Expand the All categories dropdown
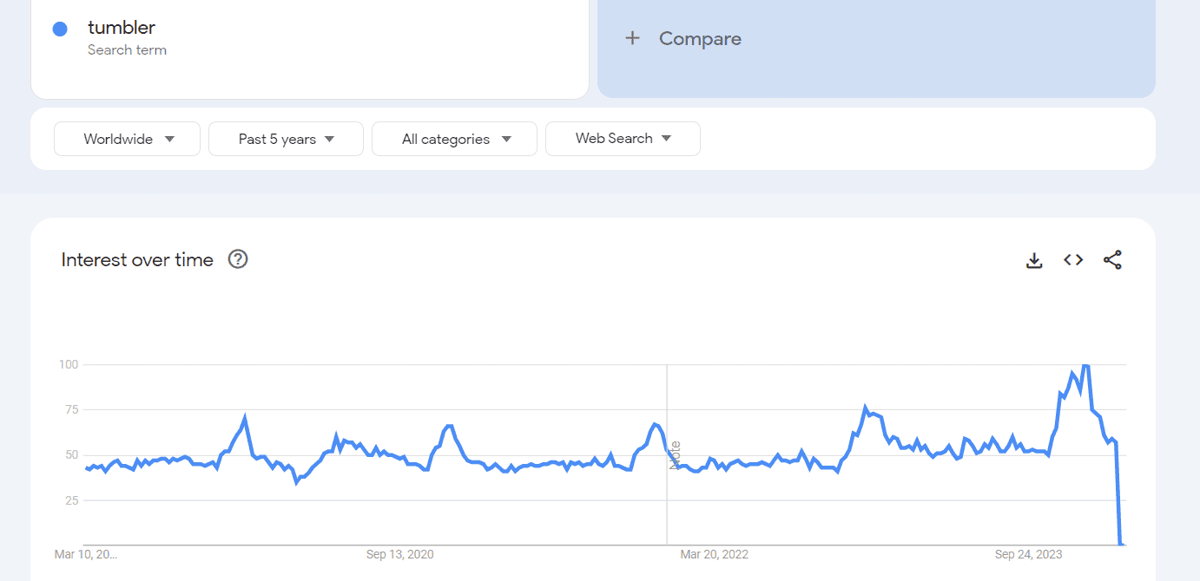The height and width of the screenshot is (581, 1200). pos(454,139)
